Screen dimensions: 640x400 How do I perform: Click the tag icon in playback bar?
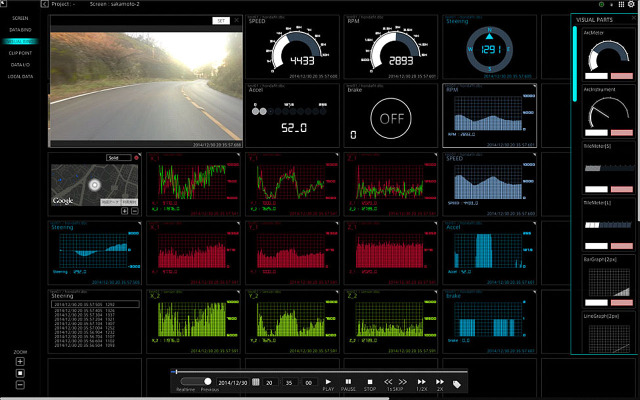pos(457,384)
